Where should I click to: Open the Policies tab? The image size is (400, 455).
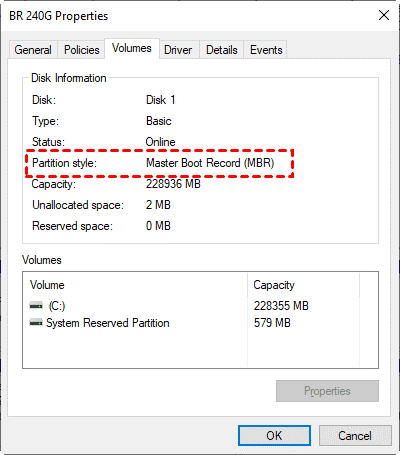(82, 50)
